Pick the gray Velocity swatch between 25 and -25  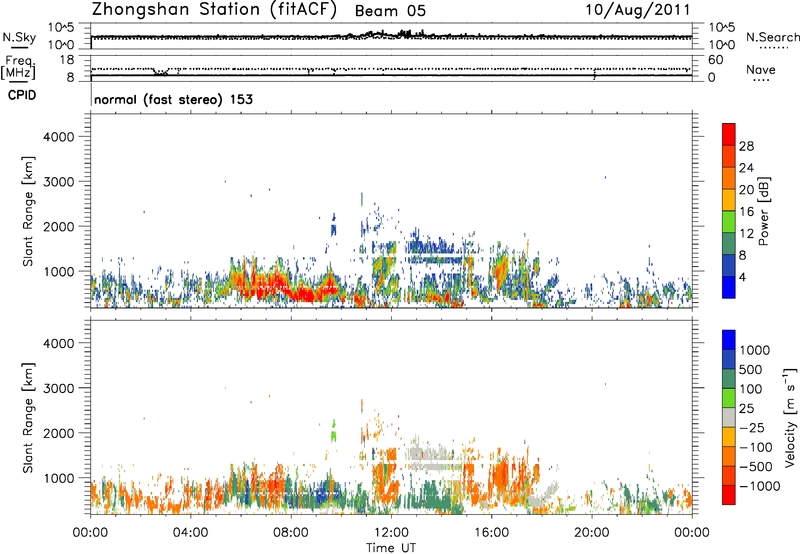729,417
